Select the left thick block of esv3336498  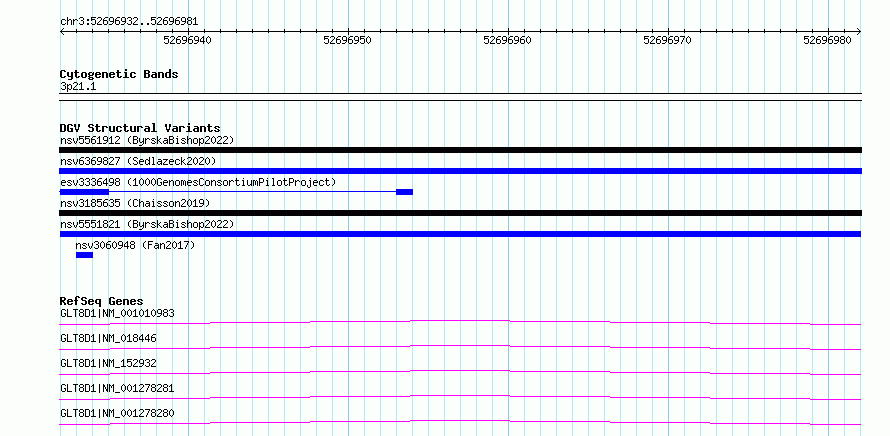point(84,192)
